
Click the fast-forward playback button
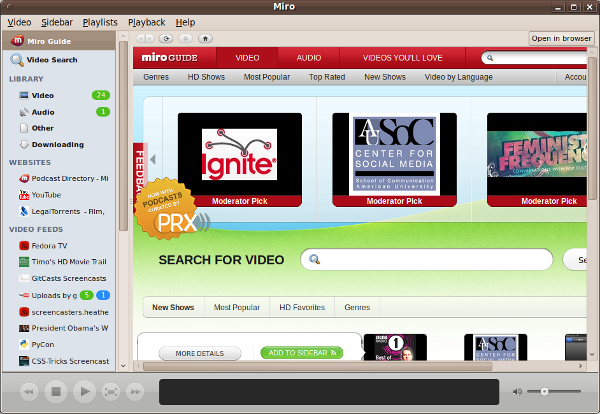pos(135,391)
